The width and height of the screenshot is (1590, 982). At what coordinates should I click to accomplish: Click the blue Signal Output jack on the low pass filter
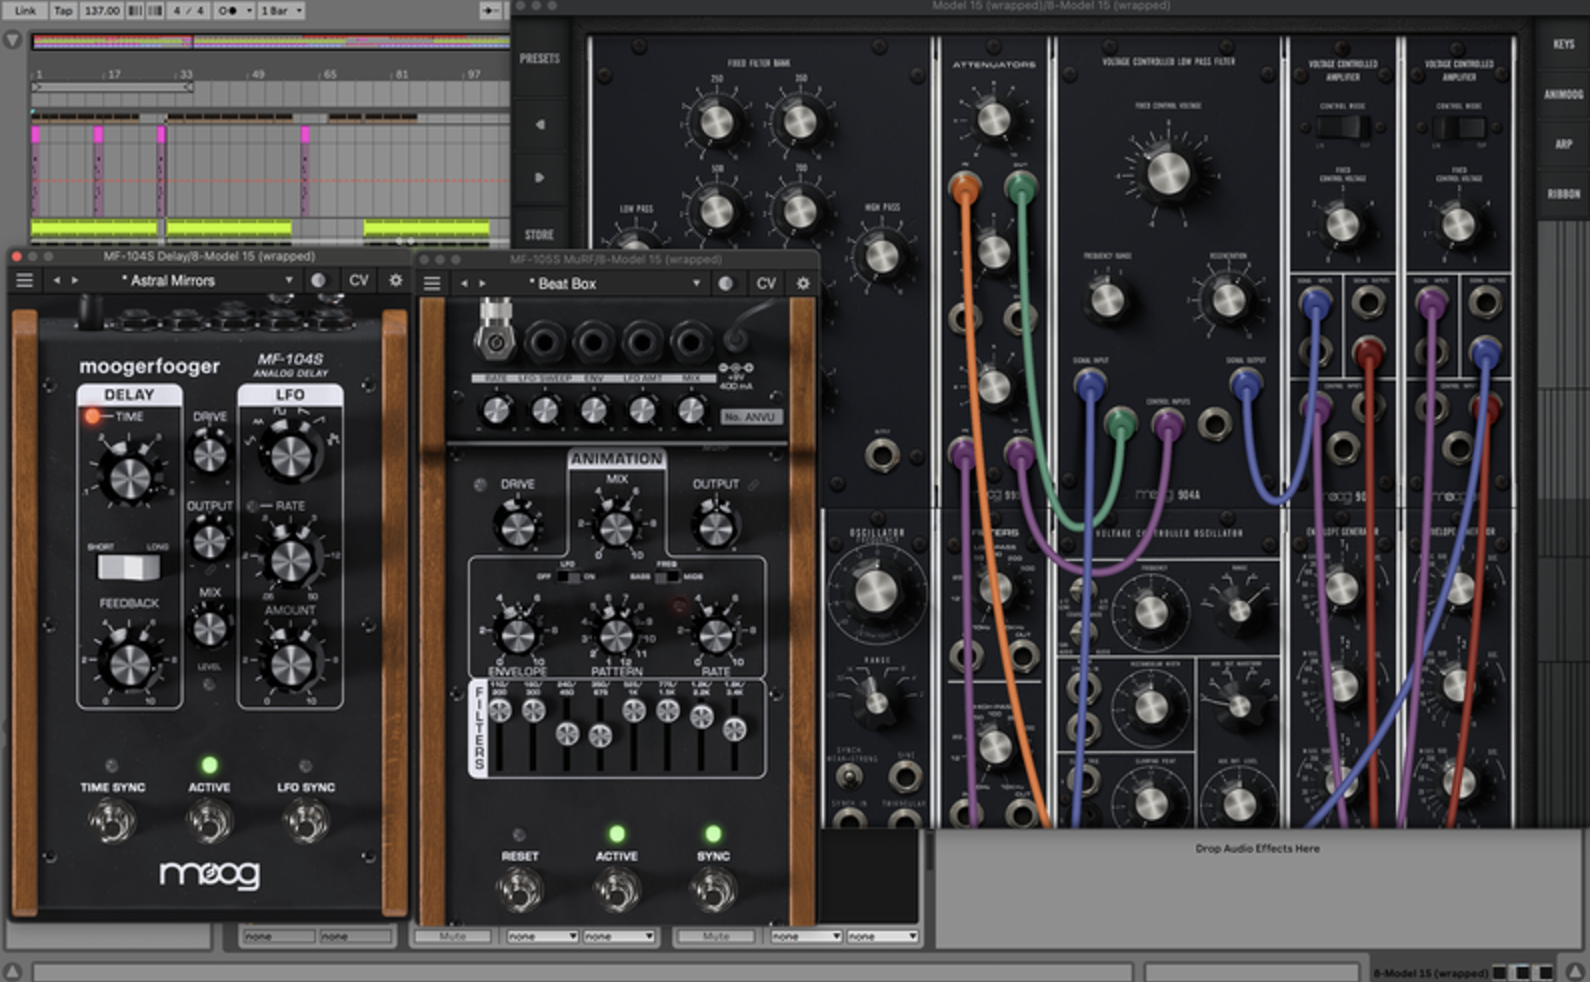tap(1245, 383)
